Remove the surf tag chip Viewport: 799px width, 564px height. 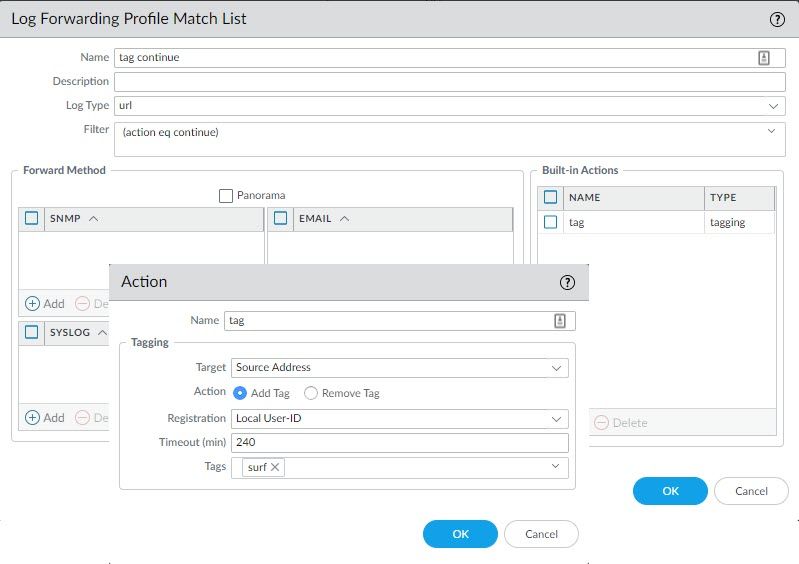[x=276, y=467]
